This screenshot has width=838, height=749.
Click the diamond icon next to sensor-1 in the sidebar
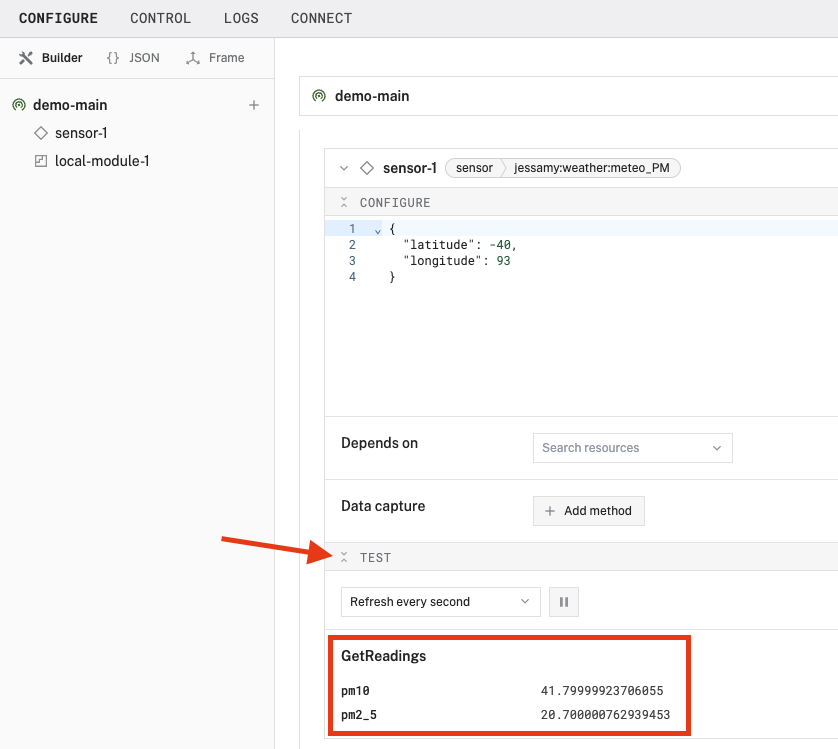tap(41, 133)
